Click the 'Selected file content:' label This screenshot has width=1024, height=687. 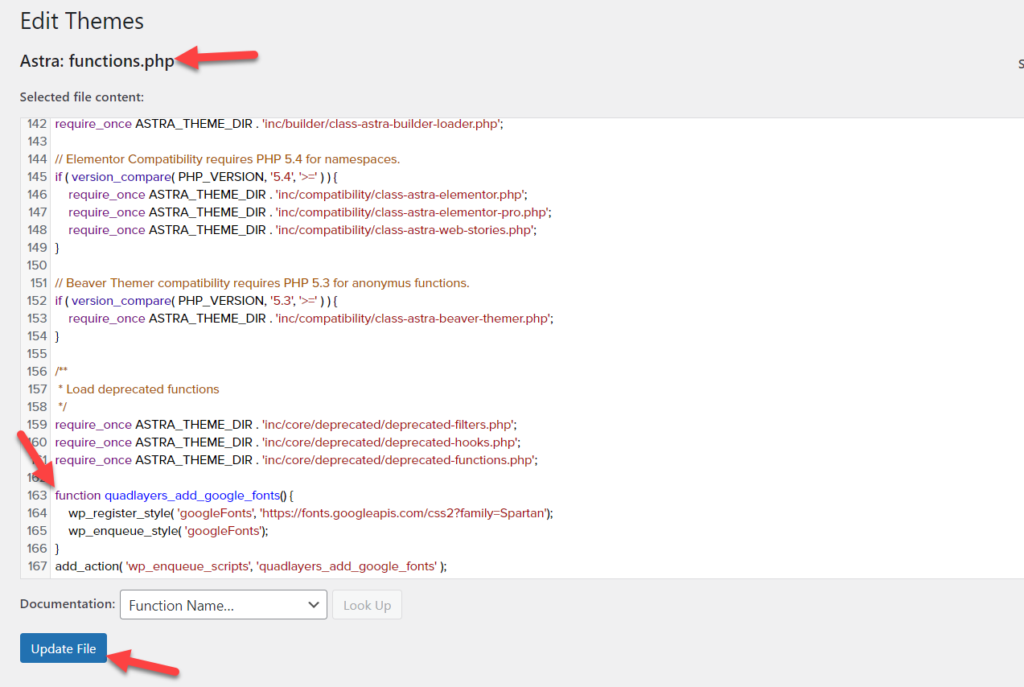click(x=82, y=97)
